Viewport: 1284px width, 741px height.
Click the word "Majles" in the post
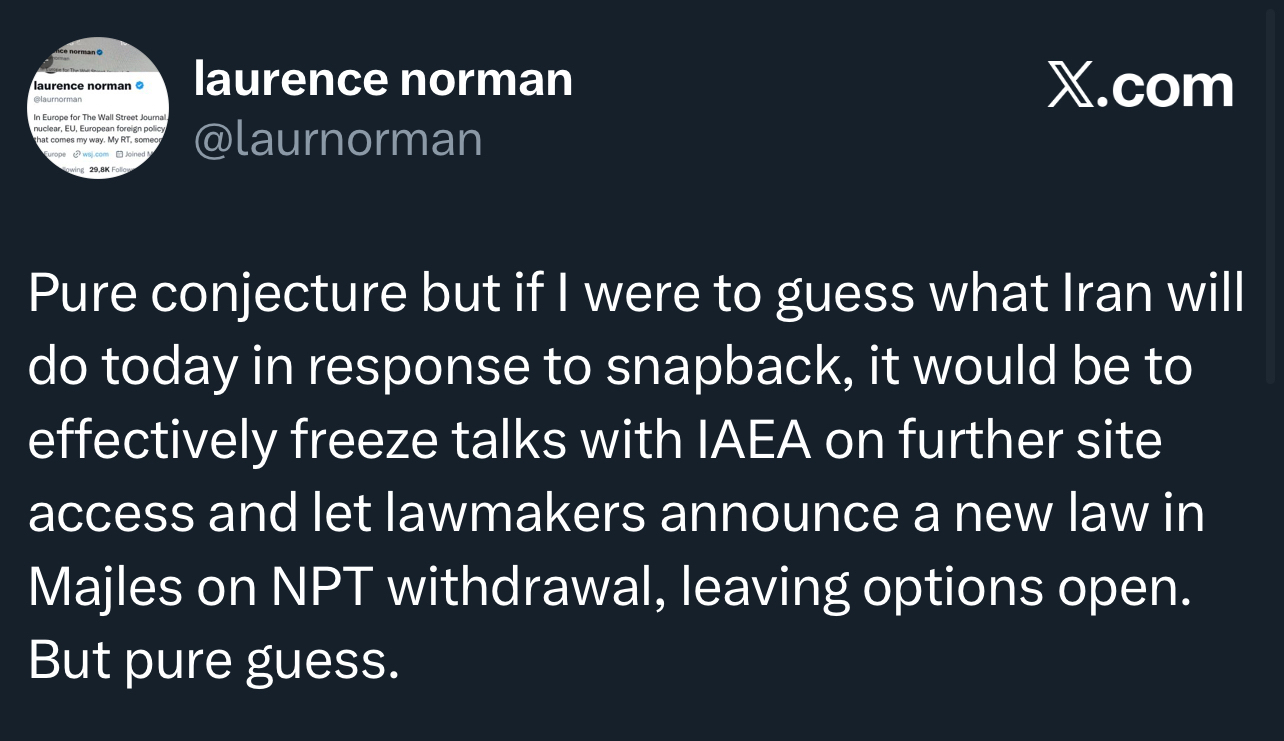point(105,587)
